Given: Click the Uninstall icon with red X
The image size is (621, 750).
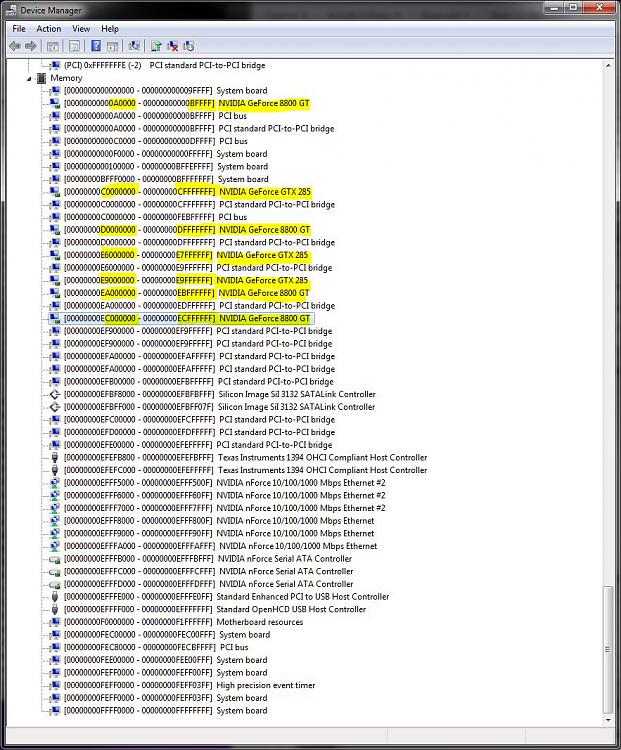Looking at the screenshot, I should 172,46.
